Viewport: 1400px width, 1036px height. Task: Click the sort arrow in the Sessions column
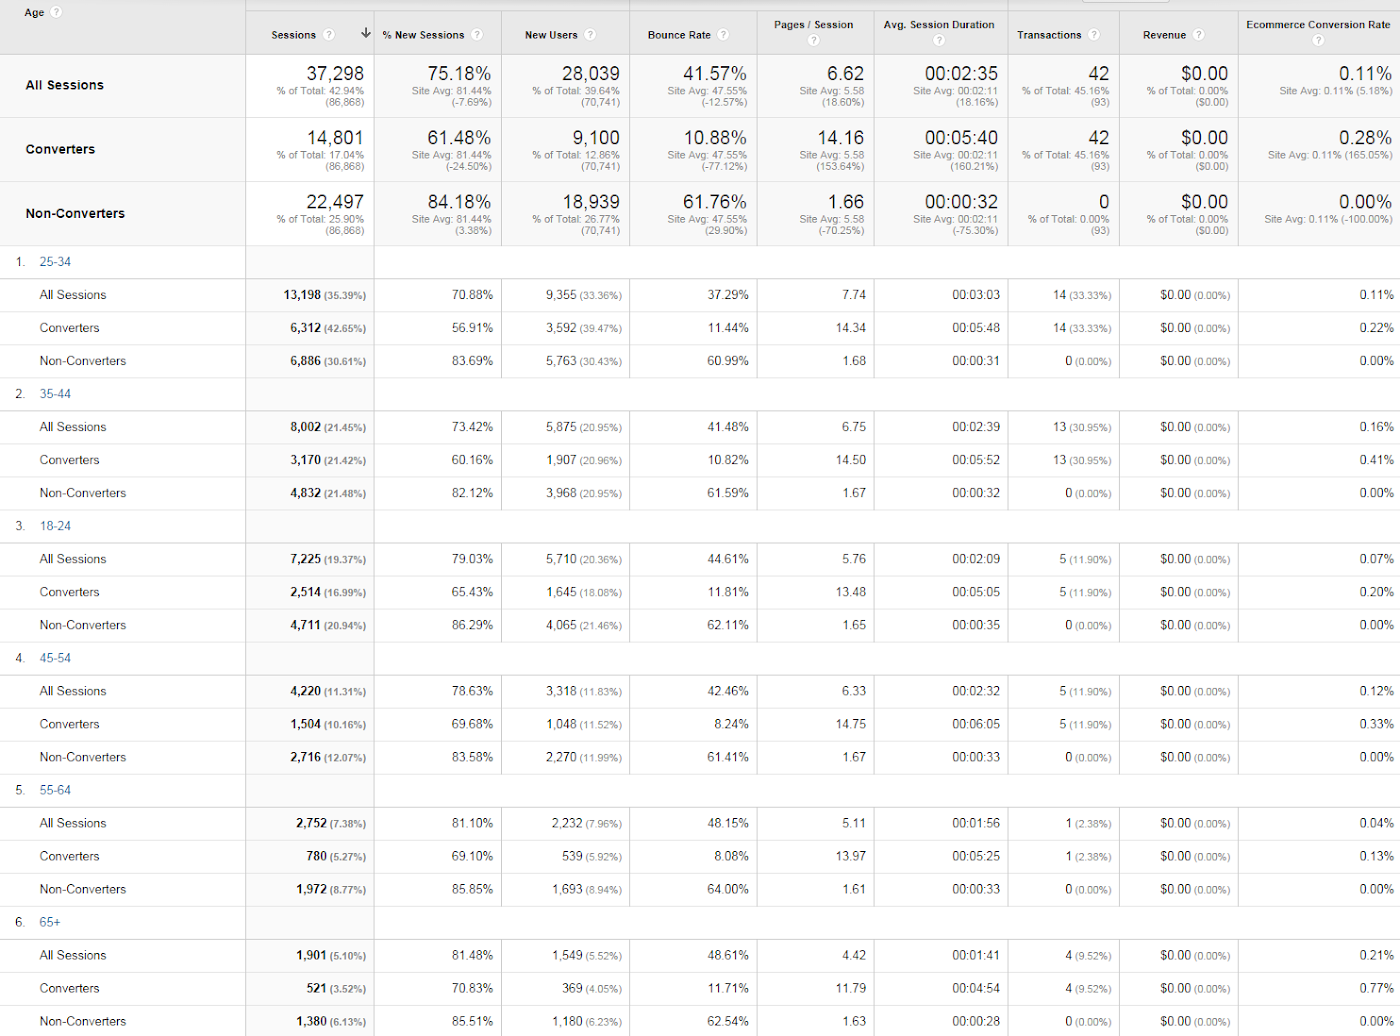[366, 34]
